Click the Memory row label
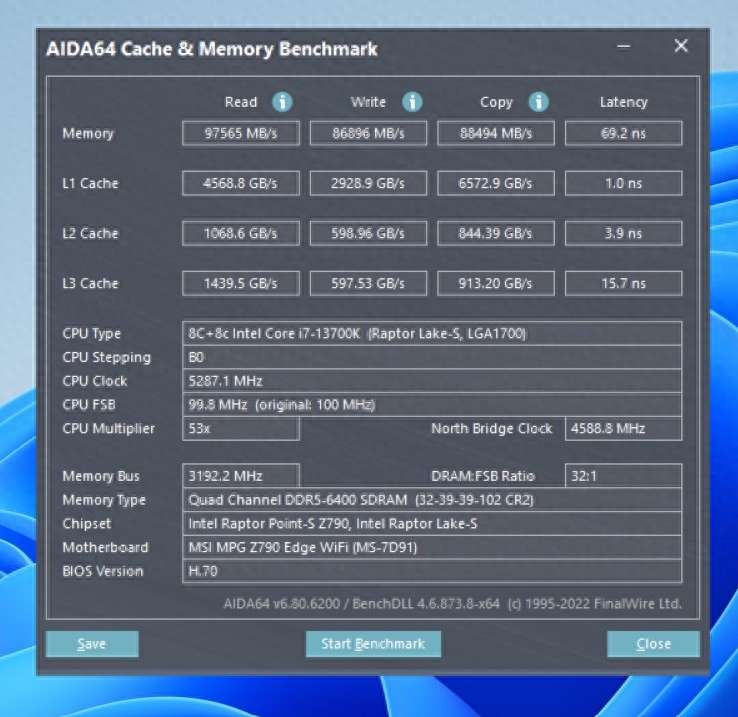Image resolution: width=738 pixels, height=717 pixels. click(x=88, y=134)
